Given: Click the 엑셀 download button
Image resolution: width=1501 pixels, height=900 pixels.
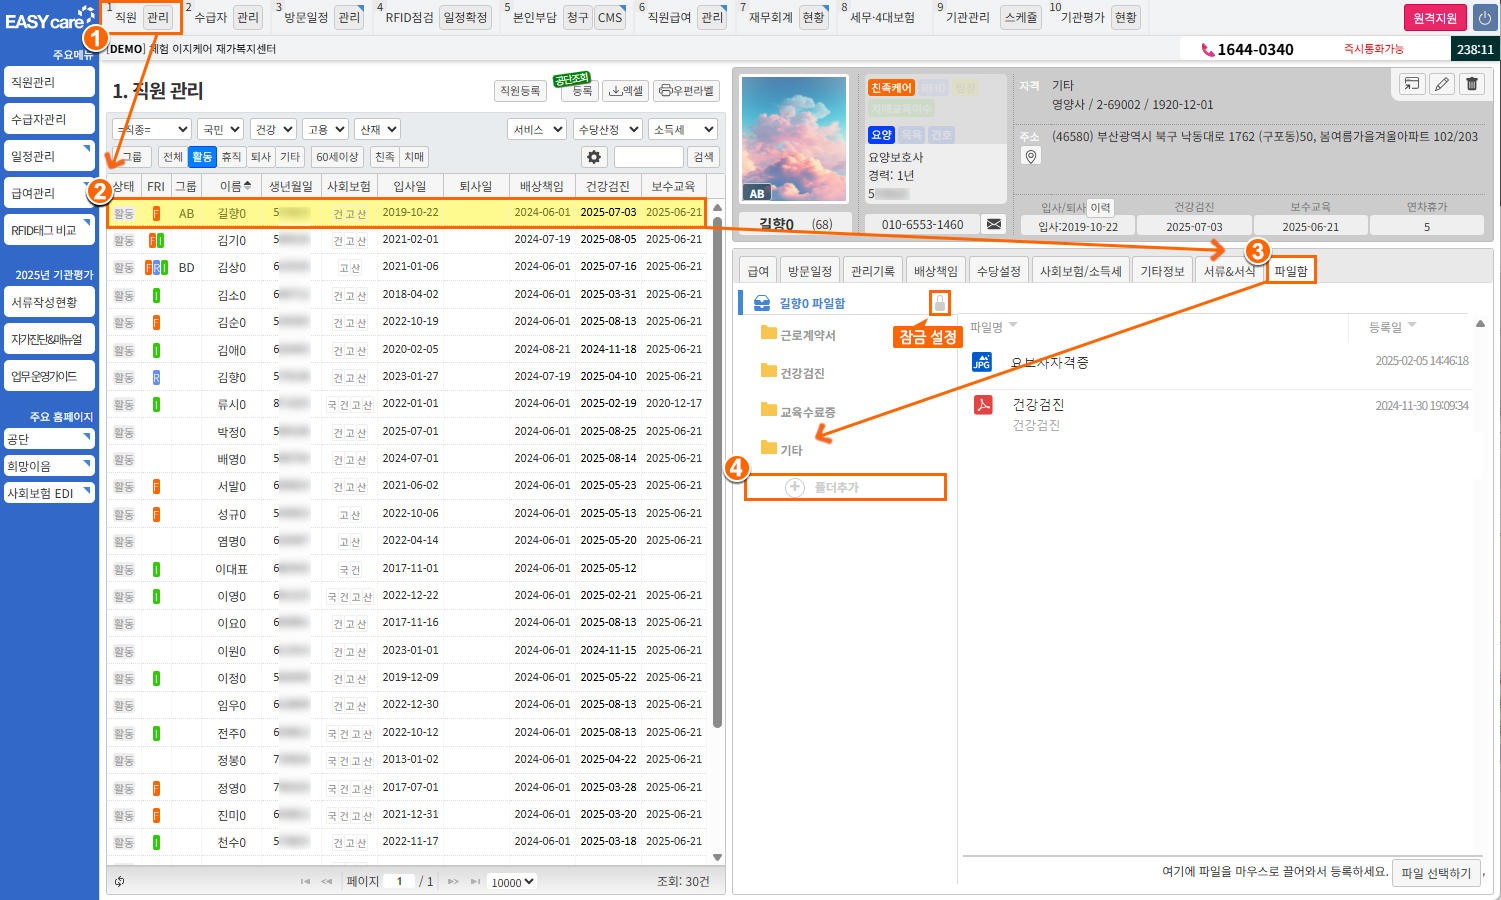Looking at the screenshot, I should coord(627,91).
